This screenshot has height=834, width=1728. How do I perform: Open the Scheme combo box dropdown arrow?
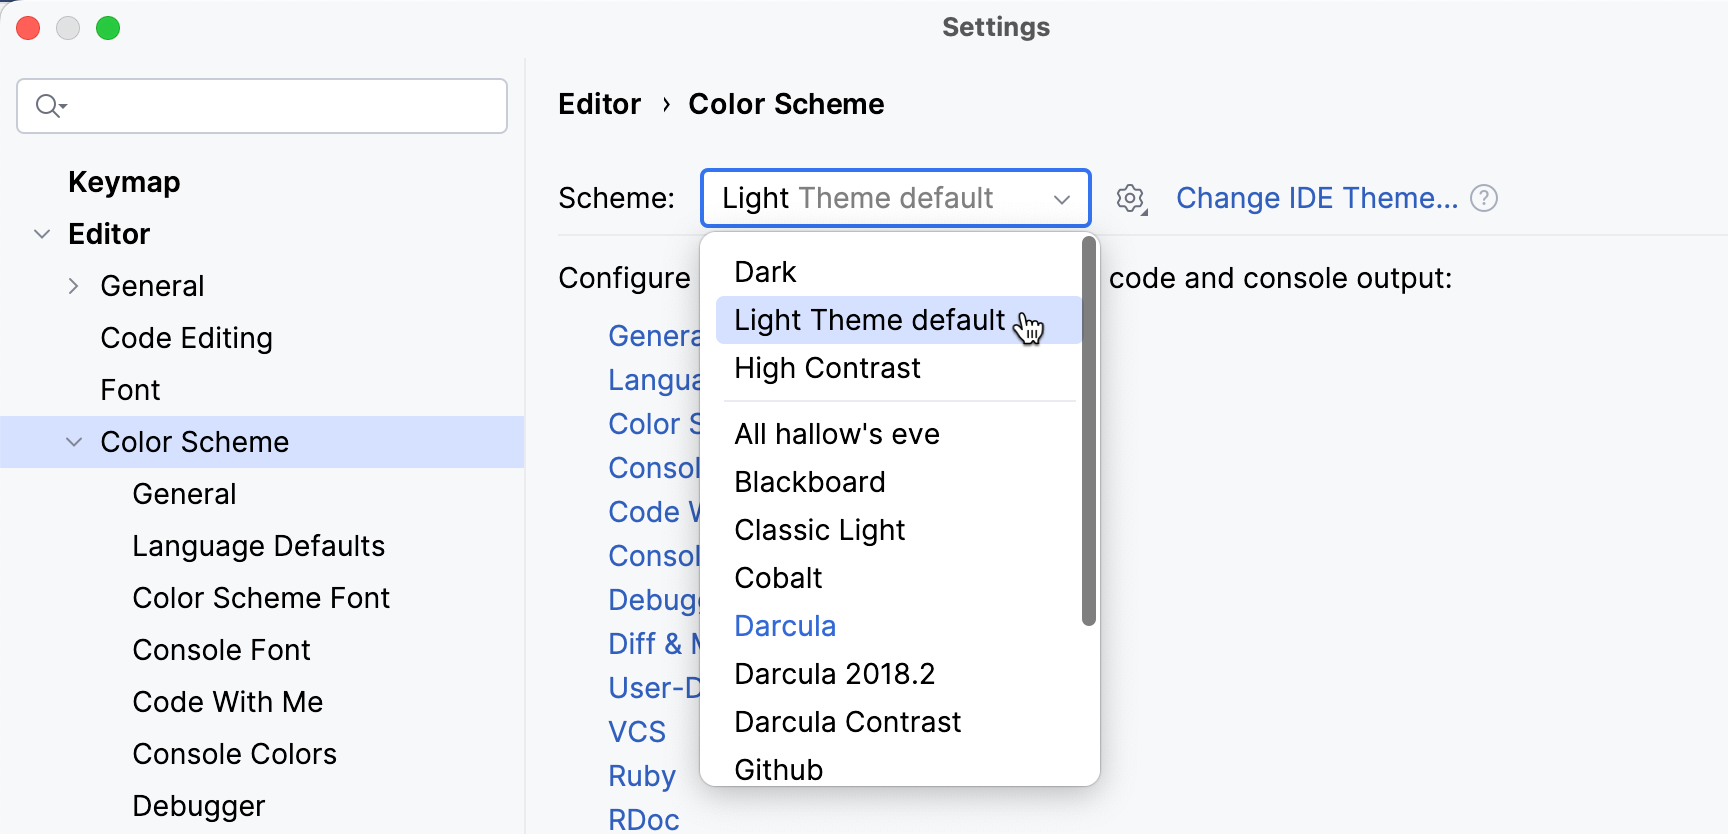coord(1061,198)
